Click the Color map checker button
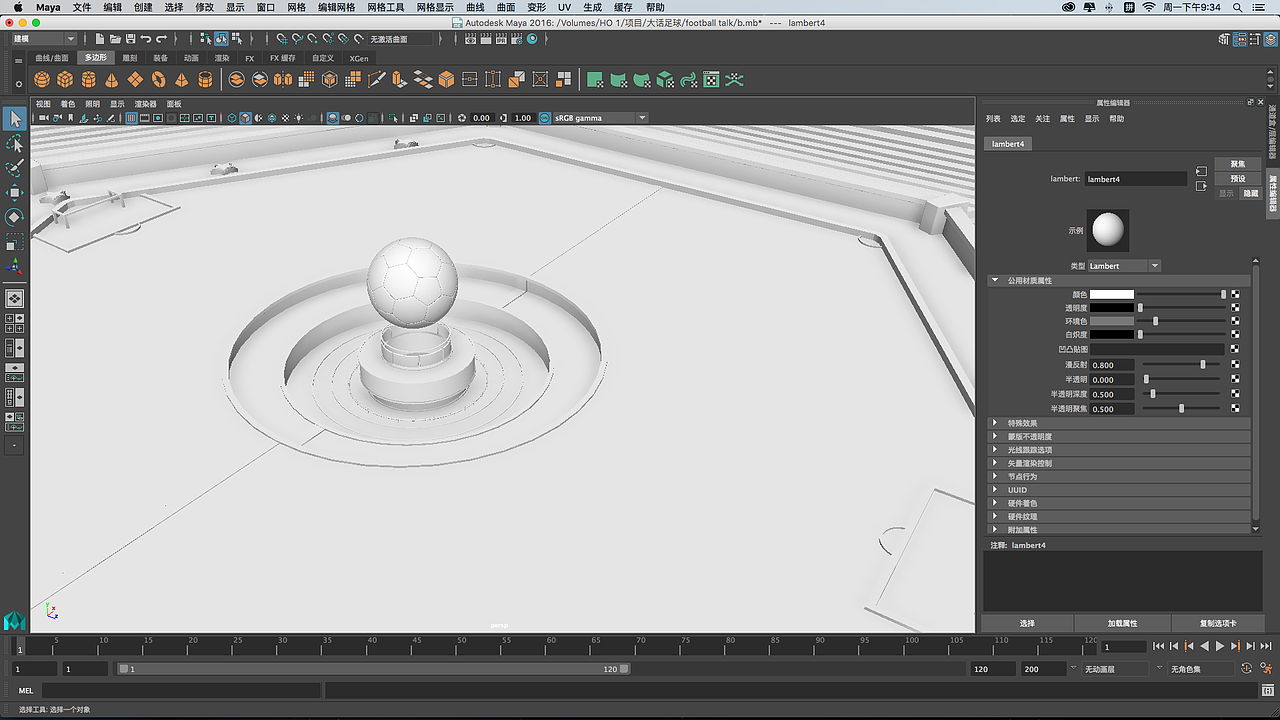The height and width of the screenshot is (720, 1280). (x=1235, y=295)
